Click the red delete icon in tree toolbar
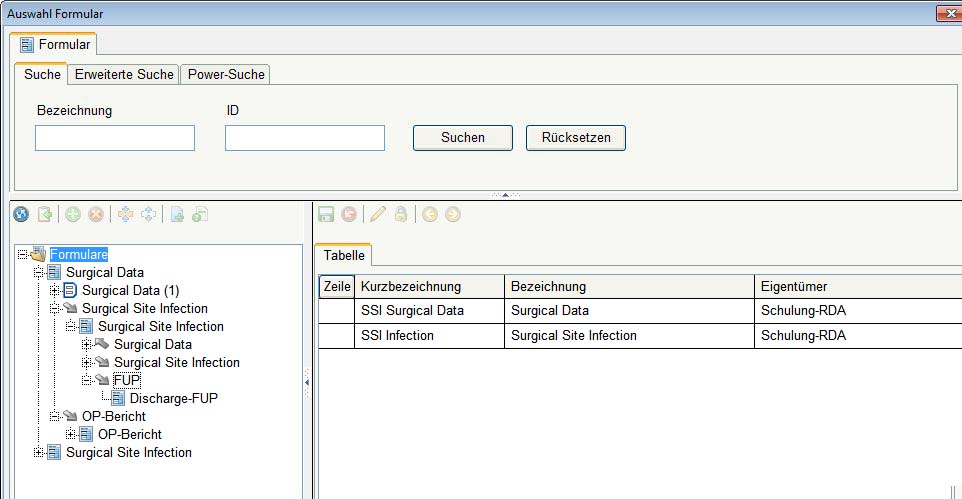This screenshot has height=499, width=962. pyautogui.click(x=96, y=214)
